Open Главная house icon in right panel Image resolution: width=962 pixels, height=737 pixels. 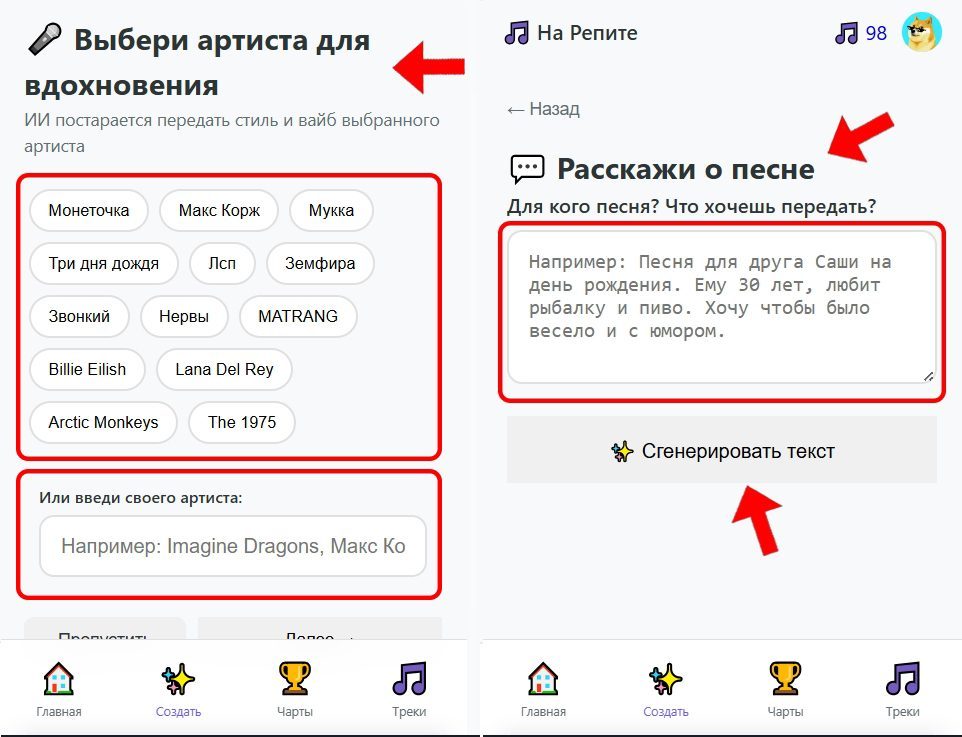pos(543,679)
